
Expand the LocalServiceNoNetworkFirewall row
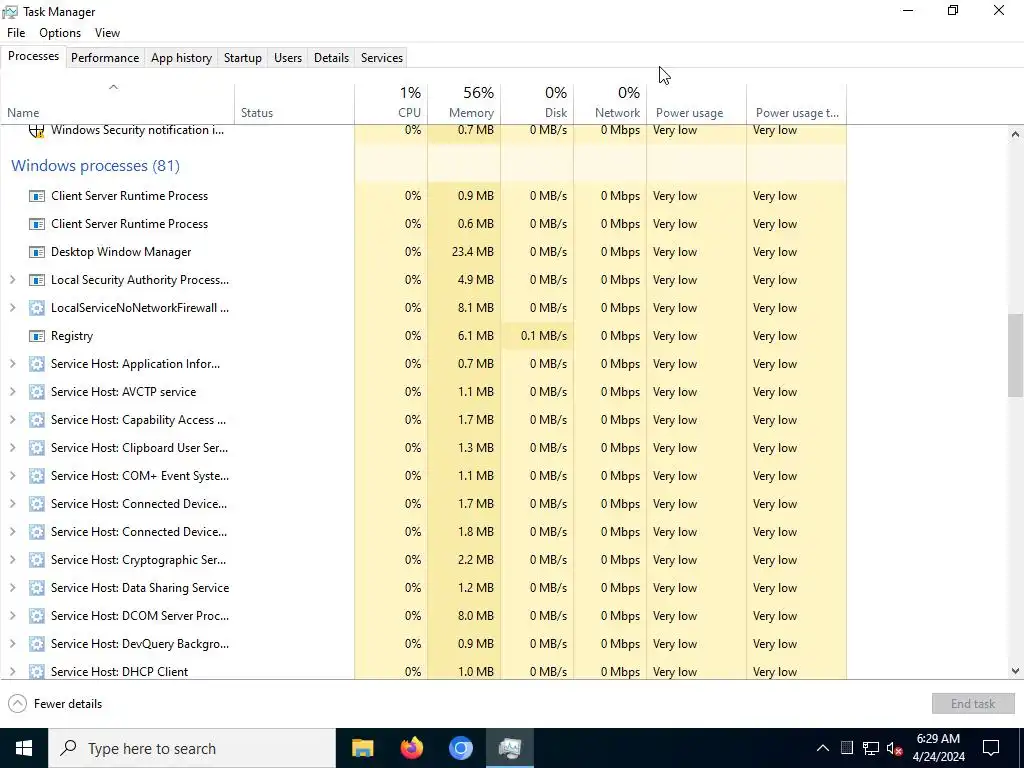point(12,308)
